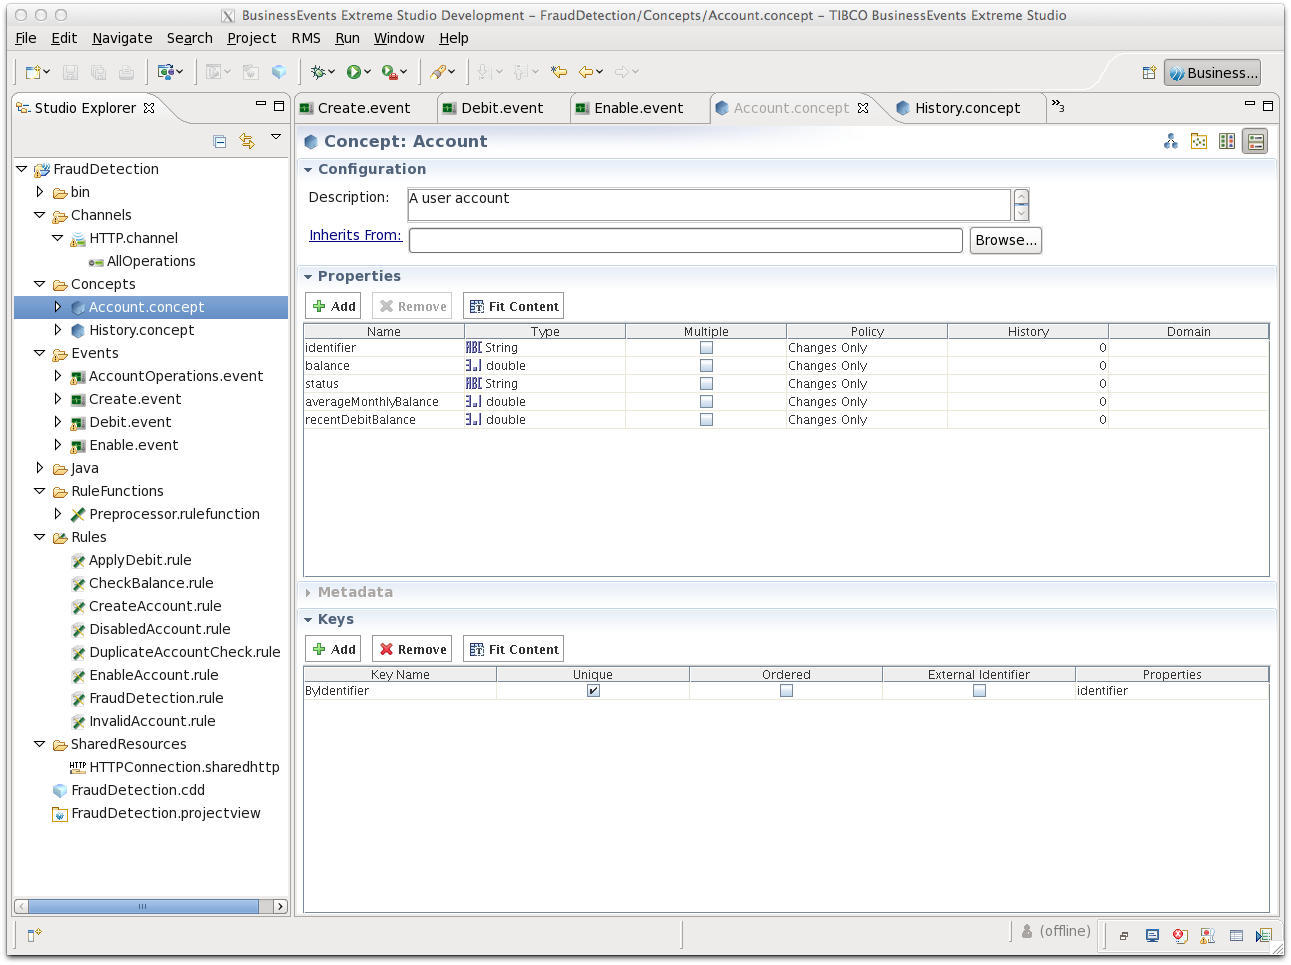The width and height of the screenshot is (1291, 965).
Task: Collapse the Keys section
Action: 308,620
